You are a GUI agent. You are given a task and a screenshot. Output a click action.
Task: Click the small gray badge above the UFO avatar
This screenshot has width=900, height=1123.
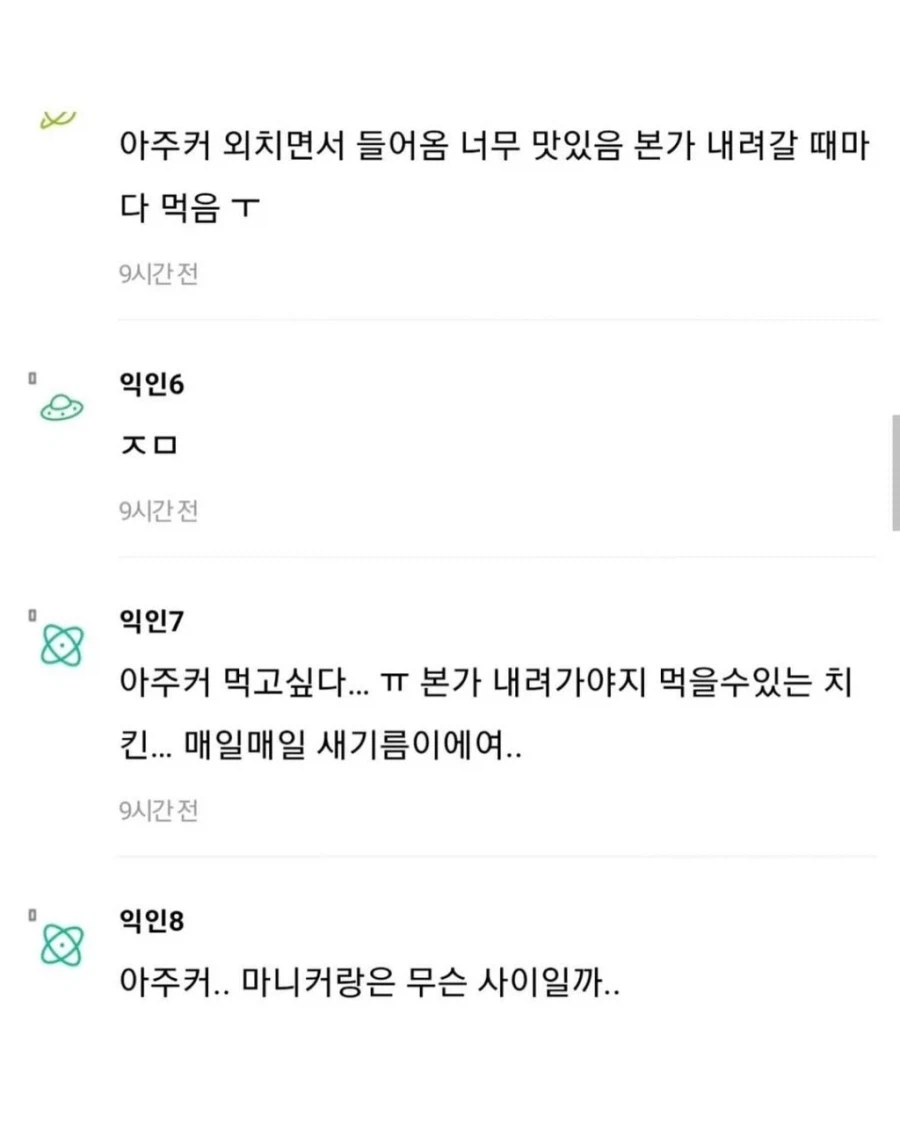pos(30,375)
